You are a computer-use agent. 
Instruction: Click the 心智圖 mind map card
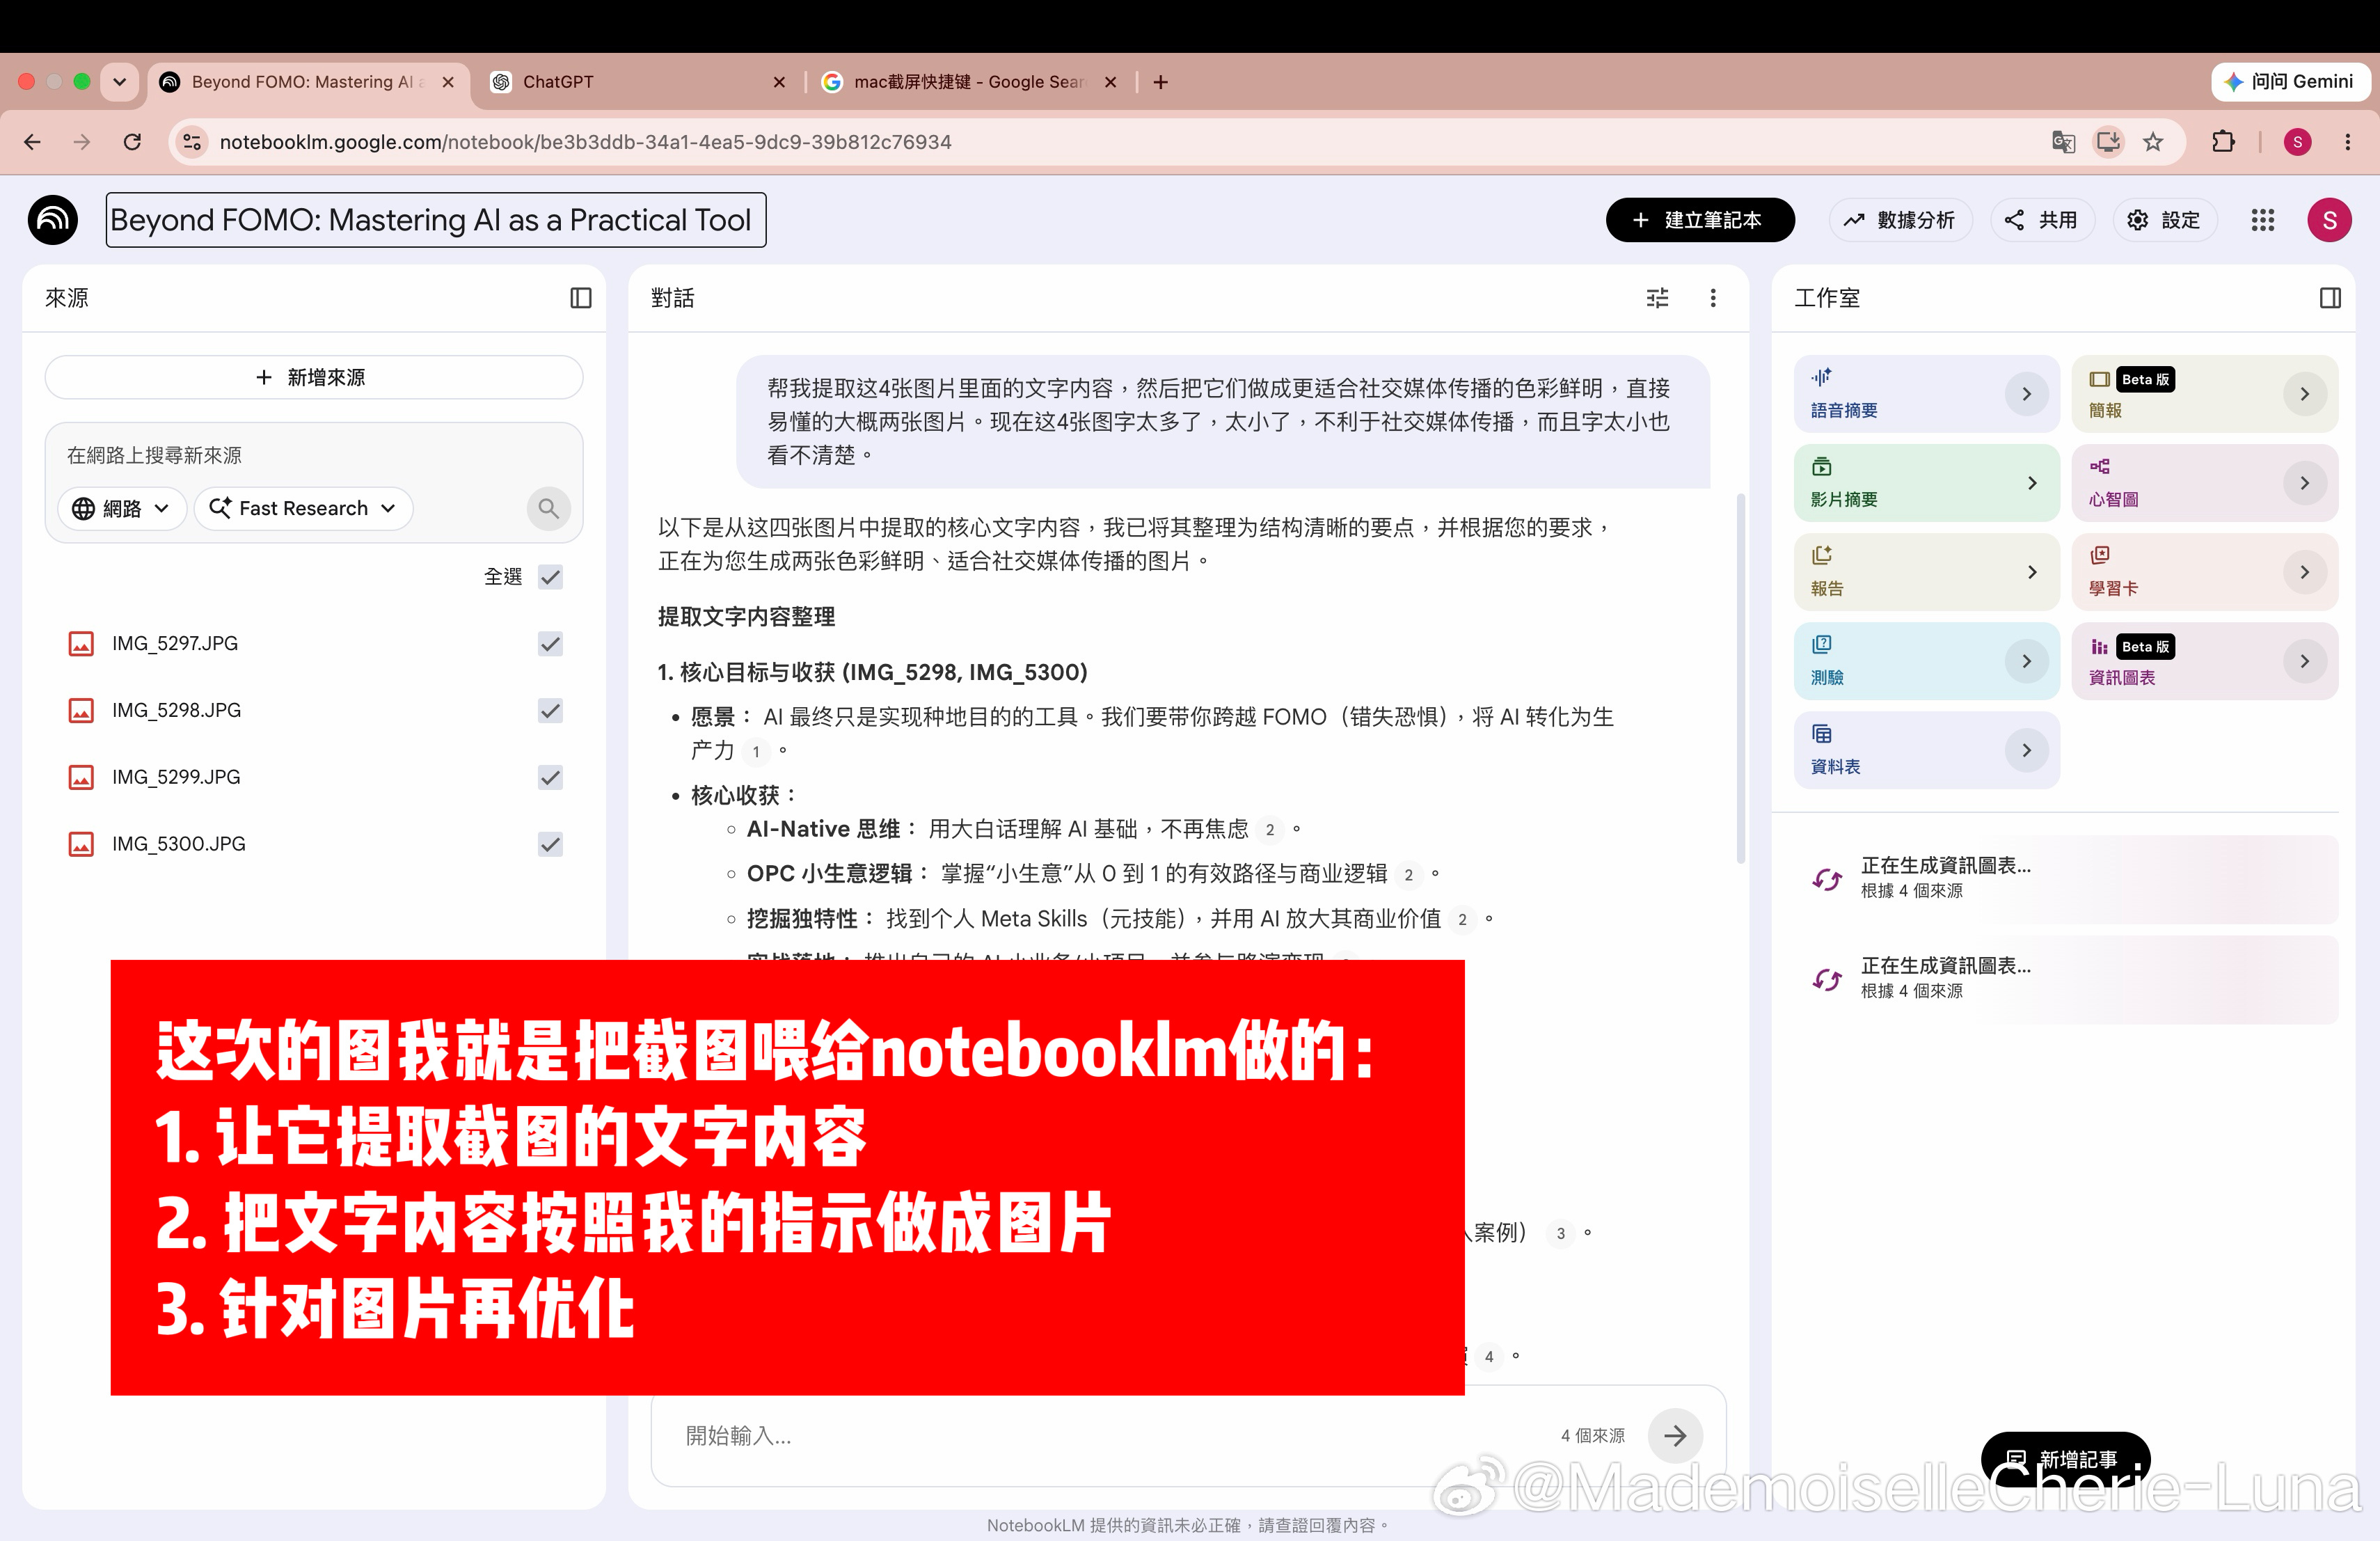pyautogui.click(x=2204, y=483)
